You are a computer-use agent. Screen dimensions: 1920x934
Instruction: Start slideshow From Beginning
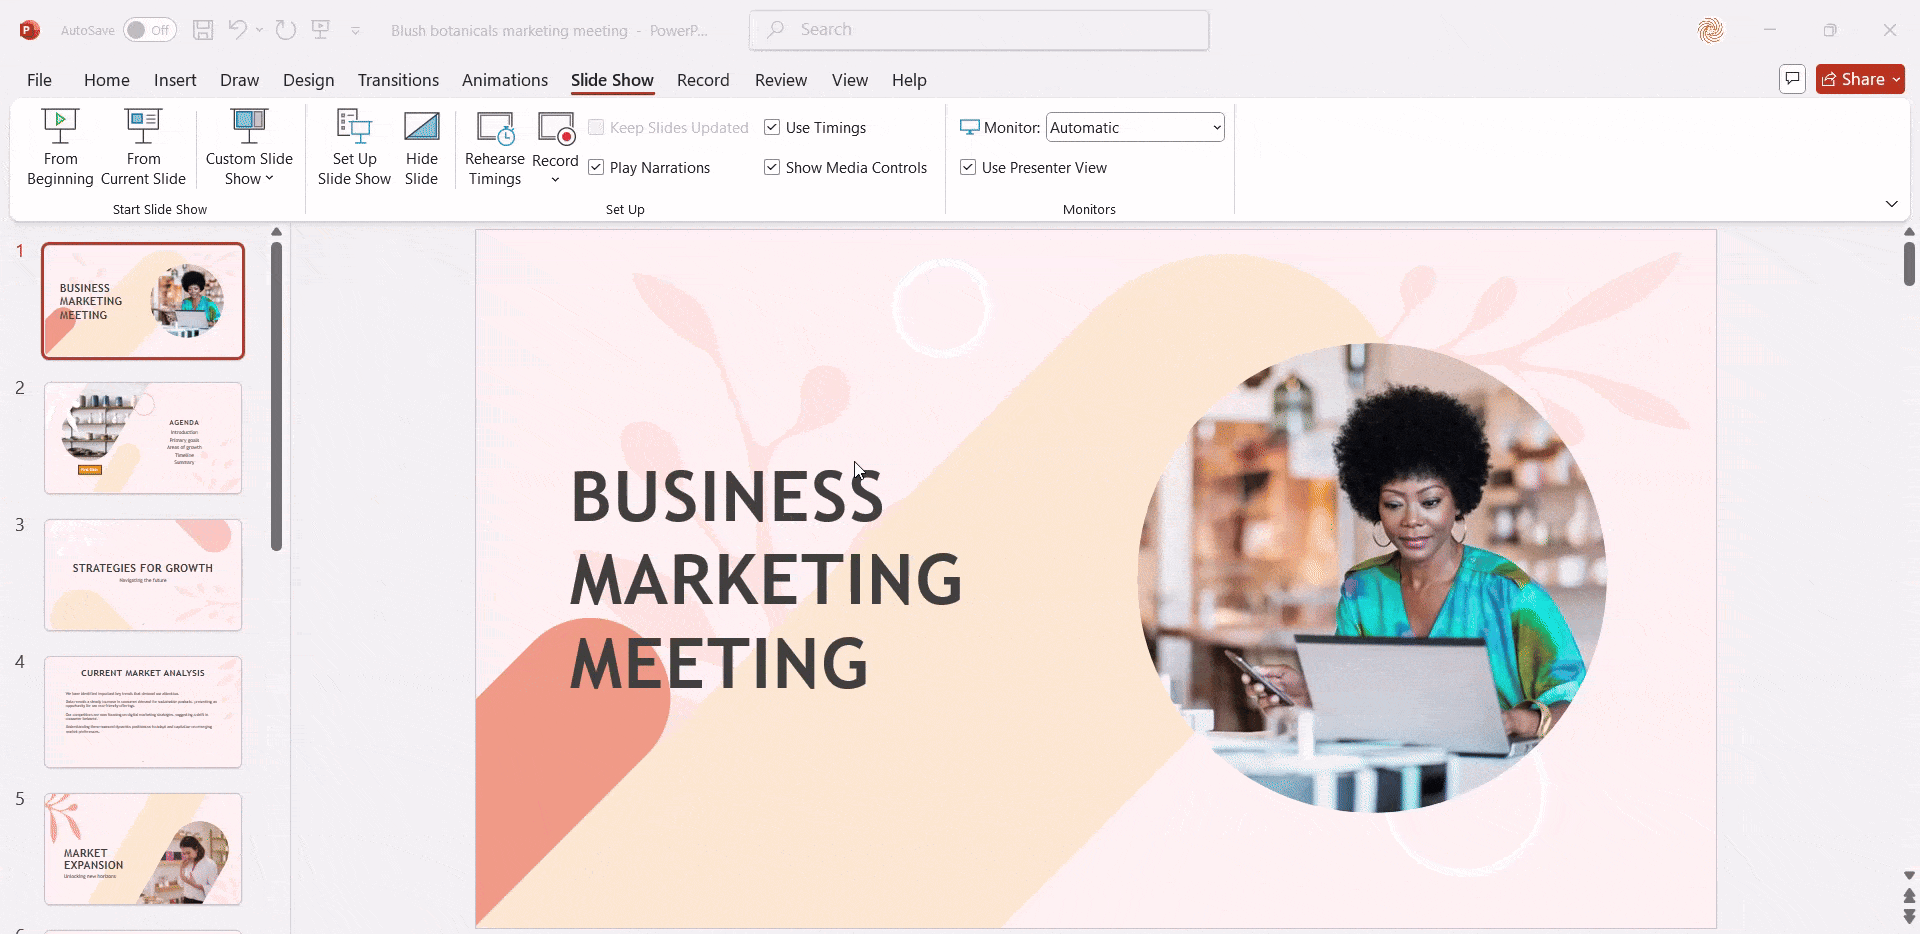(x=60, y=147)
